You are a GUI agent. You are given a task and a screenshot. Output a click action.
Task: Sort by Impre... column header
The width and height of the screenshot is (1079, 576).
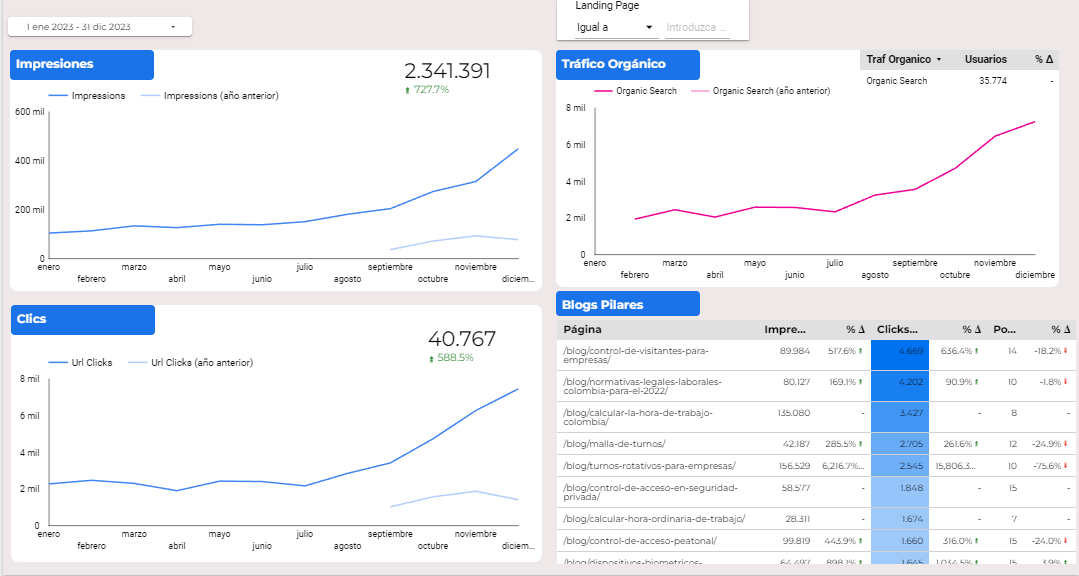point(785,330)
